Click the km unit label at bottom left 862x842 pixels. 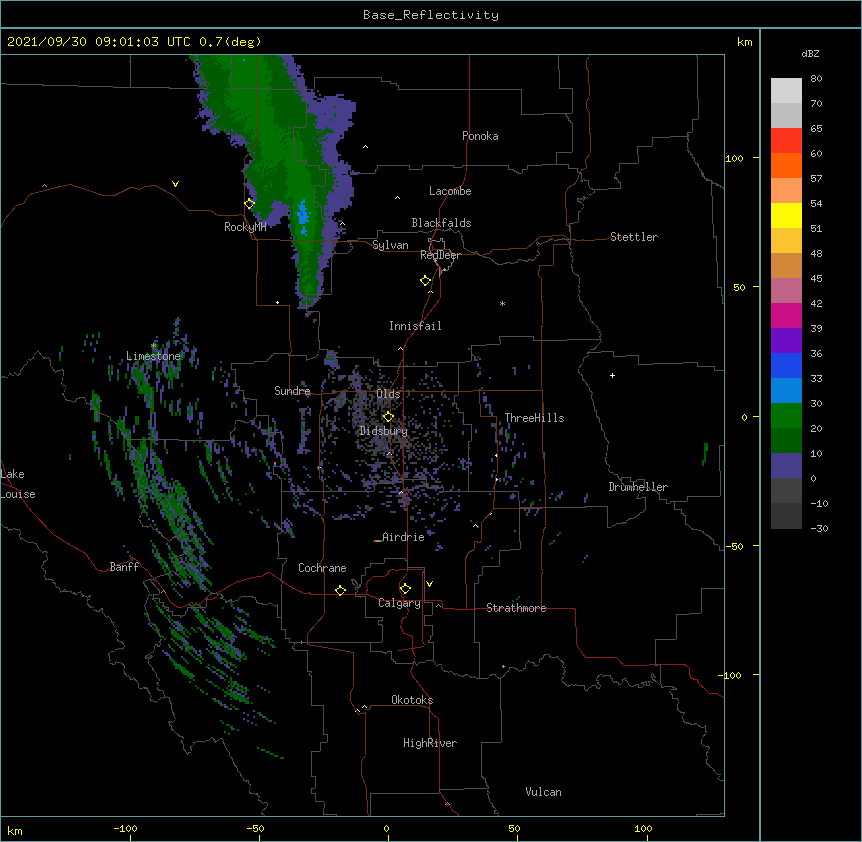point(15,831)
